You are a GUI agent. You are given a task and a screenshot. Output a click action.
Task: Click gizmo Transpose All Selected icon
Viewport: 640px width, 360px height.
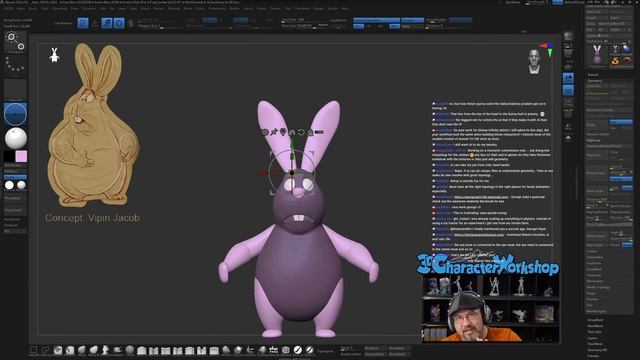(319, 132)
